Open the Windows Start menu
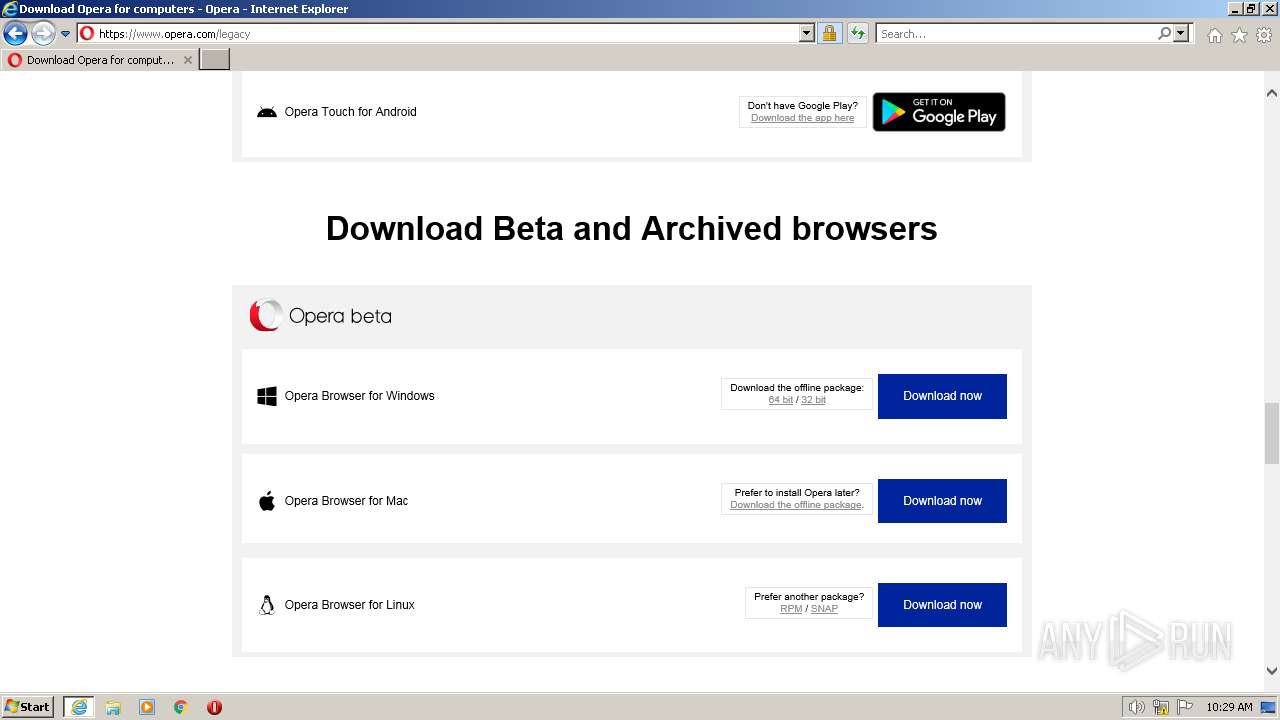Image resolution: width=1280 pixels, height=720 pixels. (28, 707)
